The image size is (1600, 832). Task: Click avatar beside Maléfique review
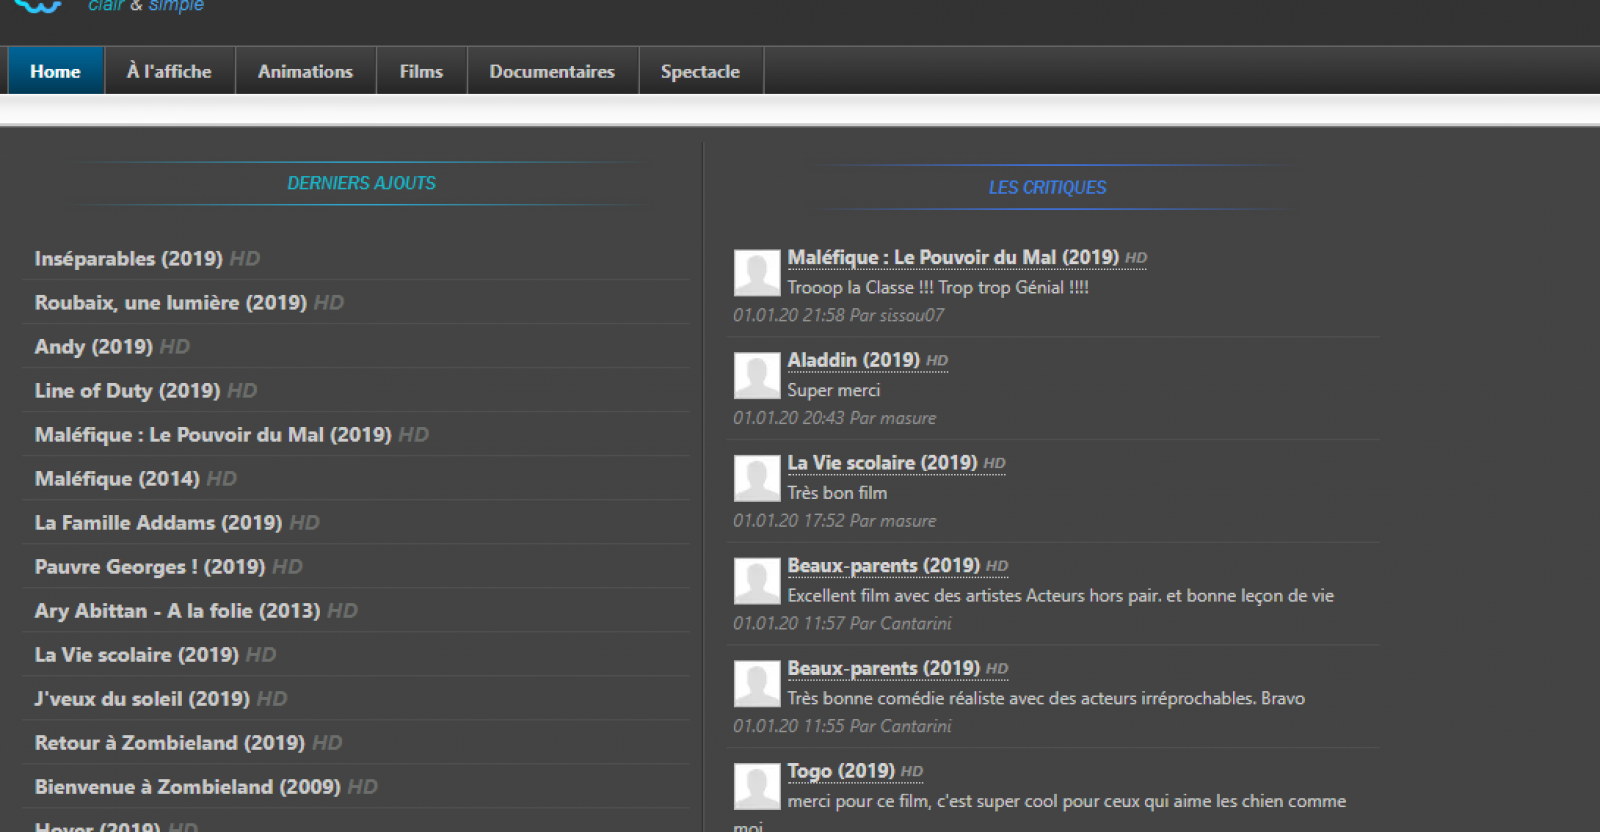[x=757, y=273]
